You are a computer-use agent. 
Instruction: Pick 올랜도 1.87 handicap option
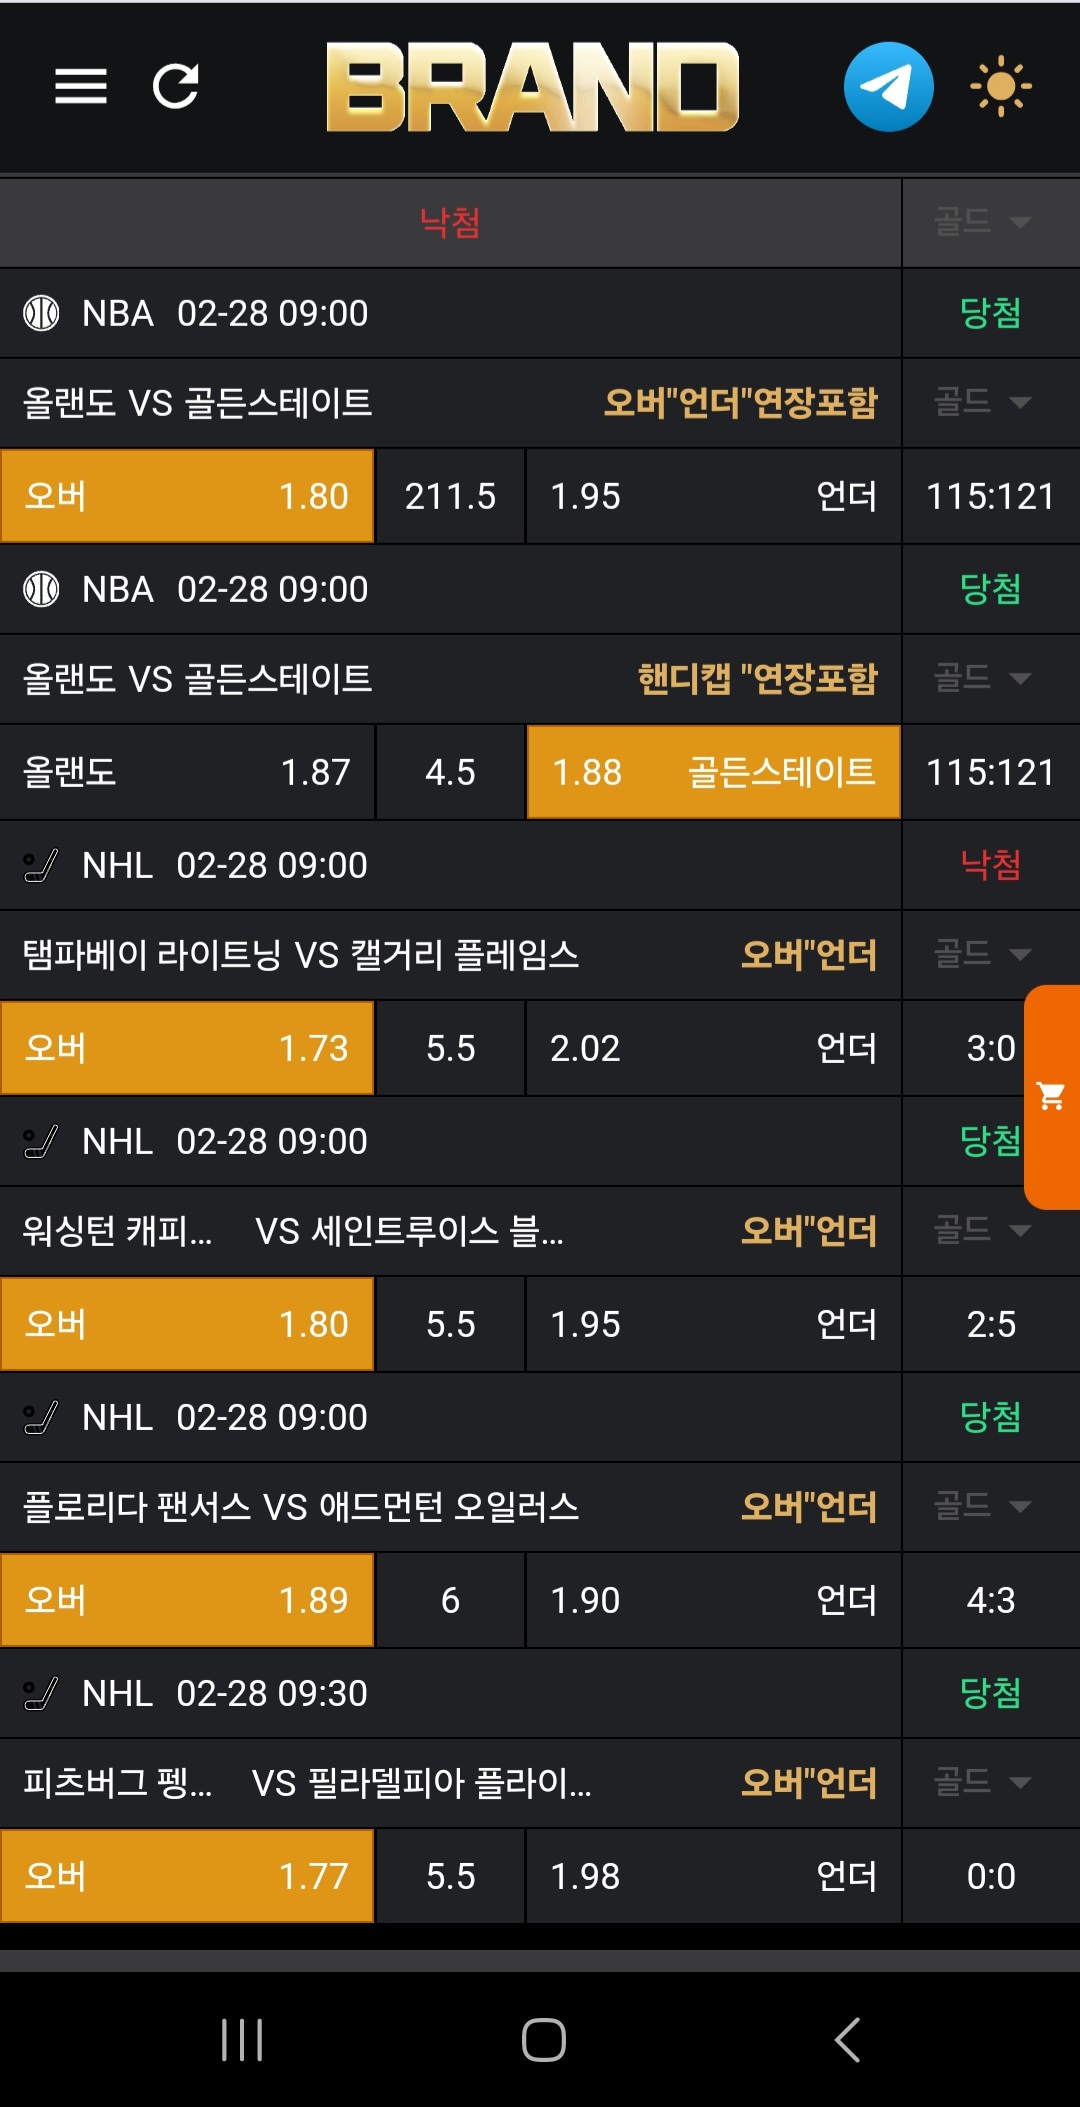point(187,772)
